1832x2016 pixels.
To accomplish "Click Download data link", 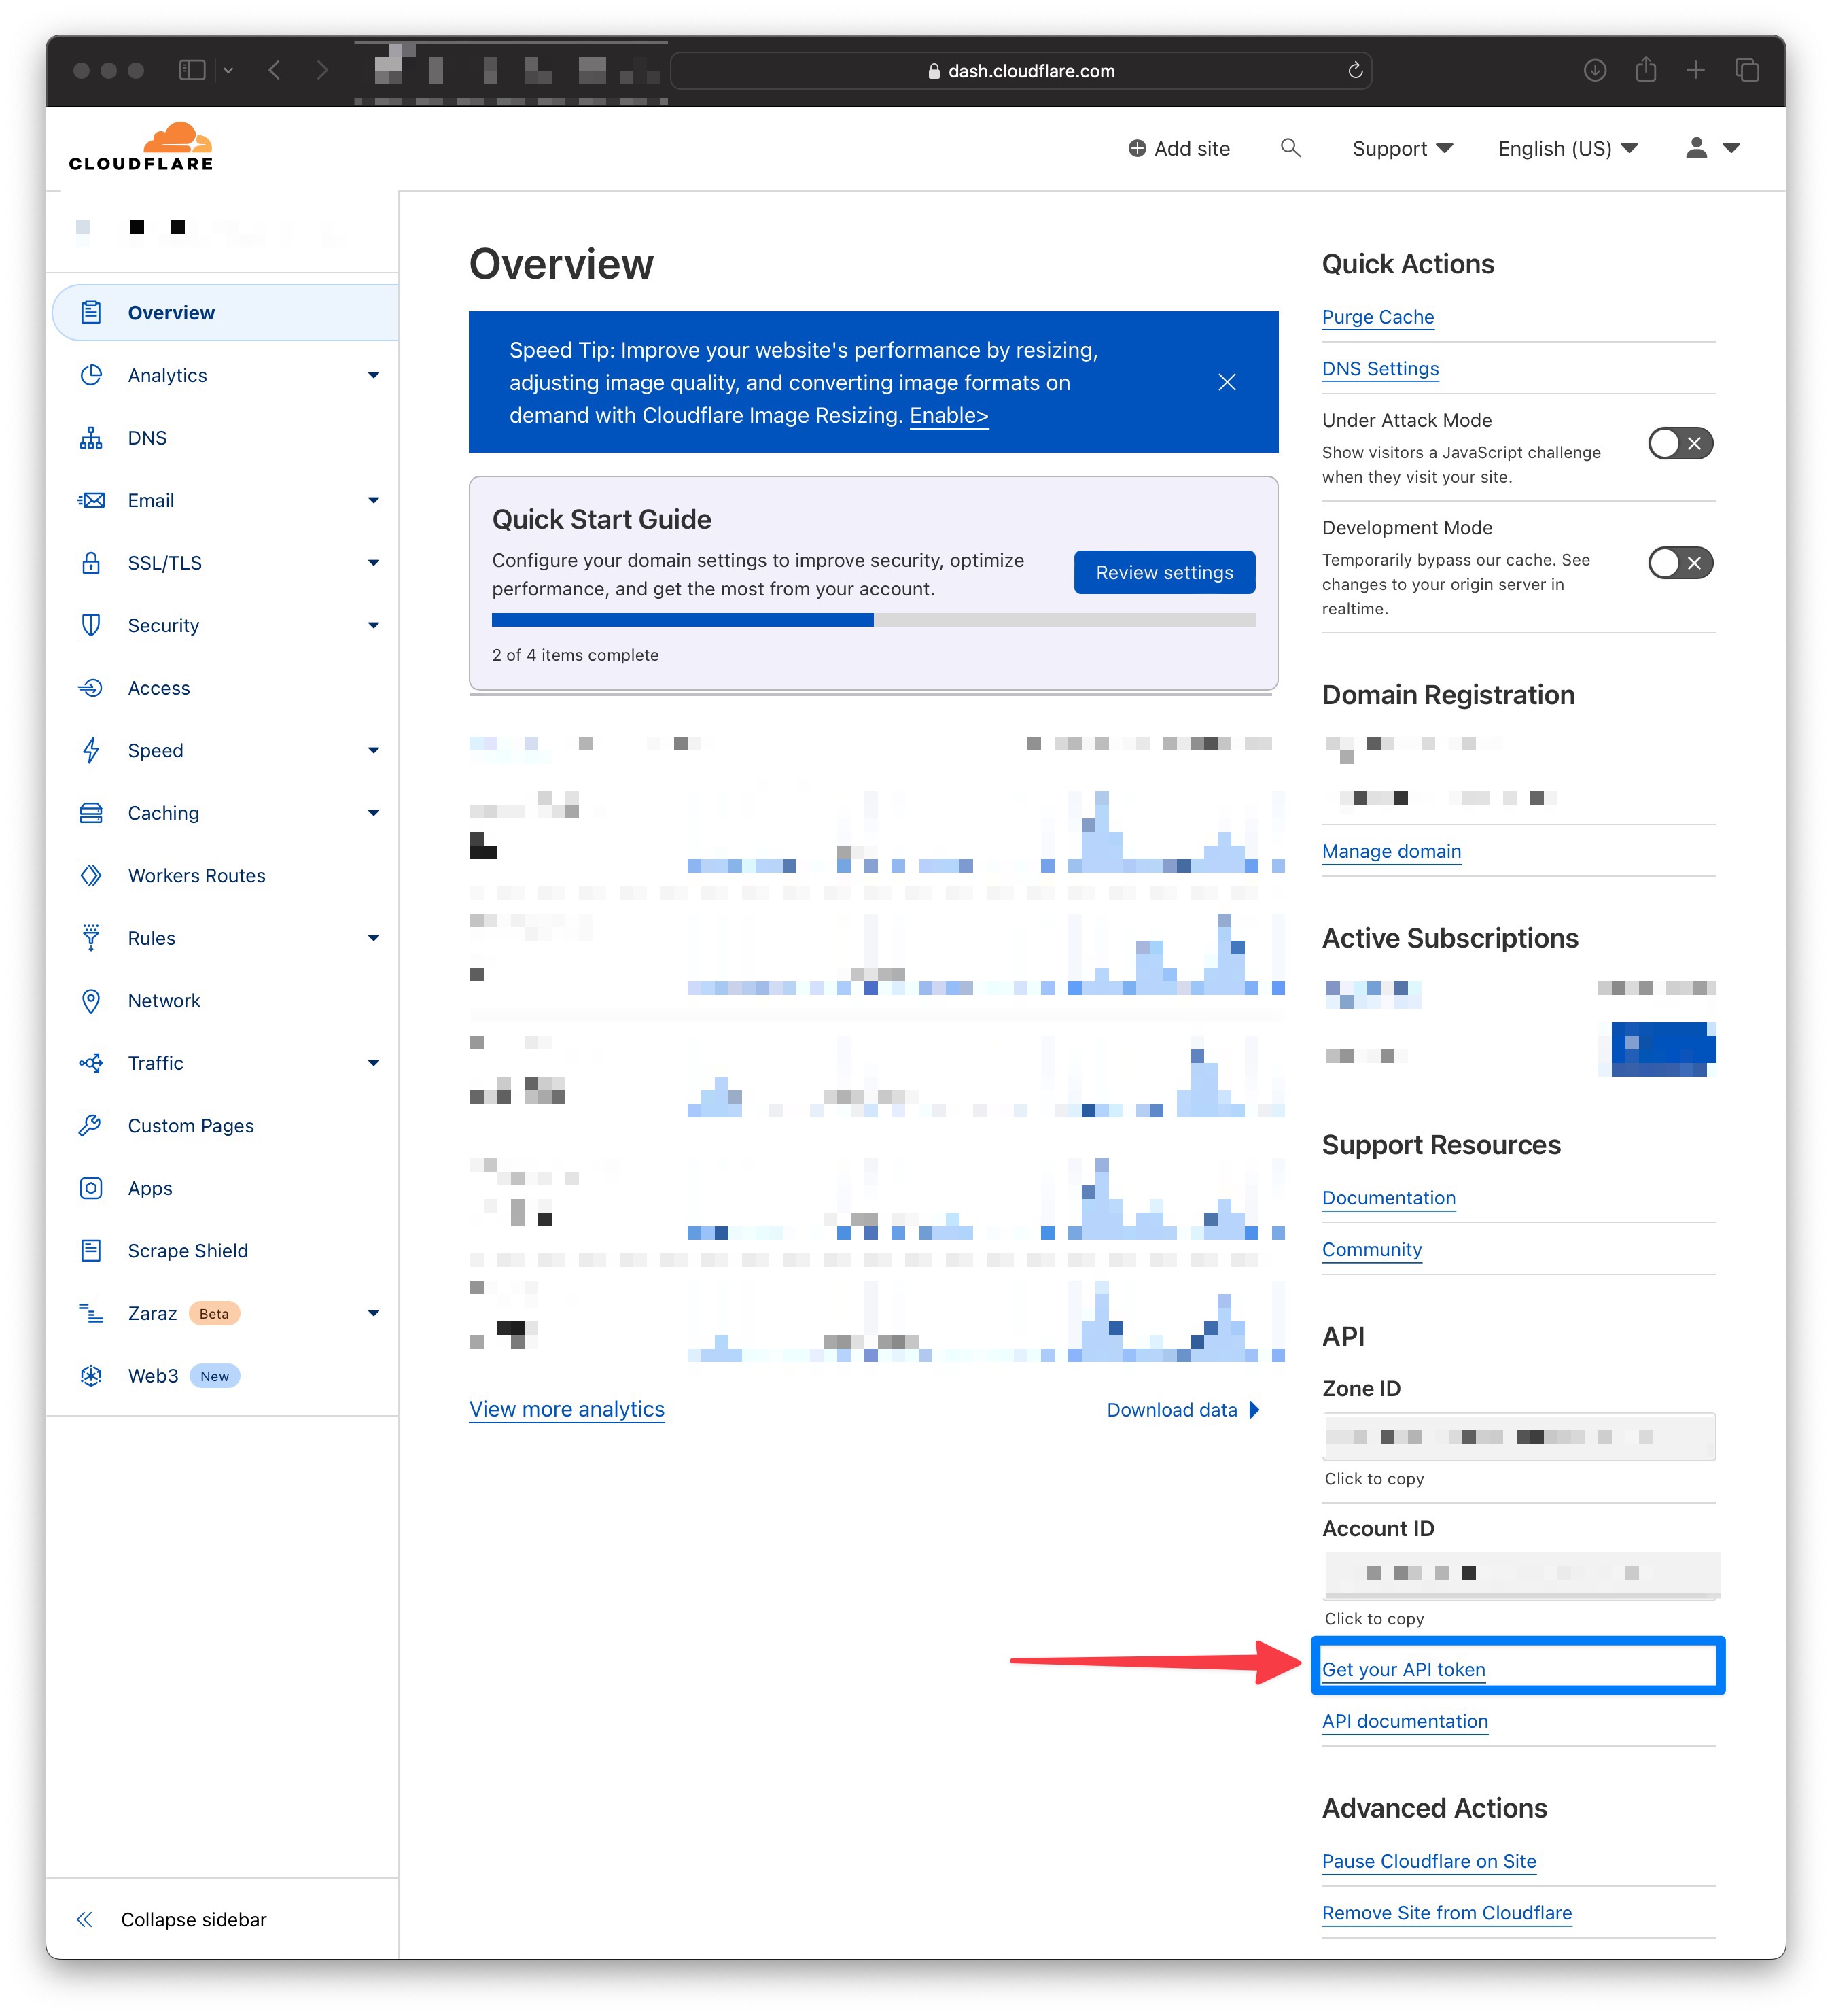I will (1182, 1409).
